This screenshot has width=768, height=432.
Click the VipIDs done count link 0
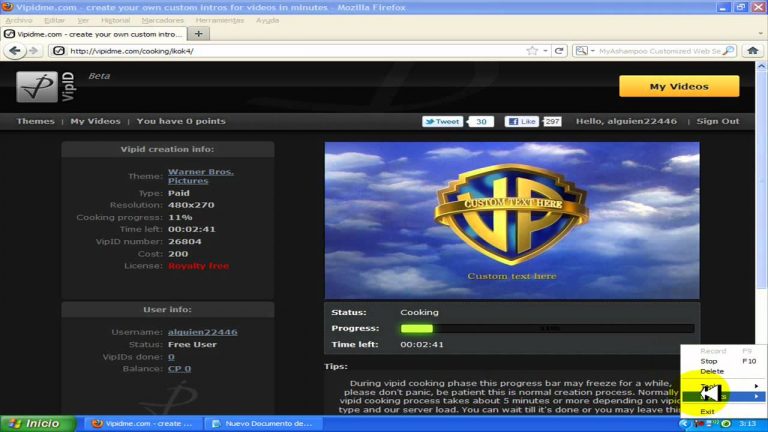pyautogui.click(x=171, y=357)
